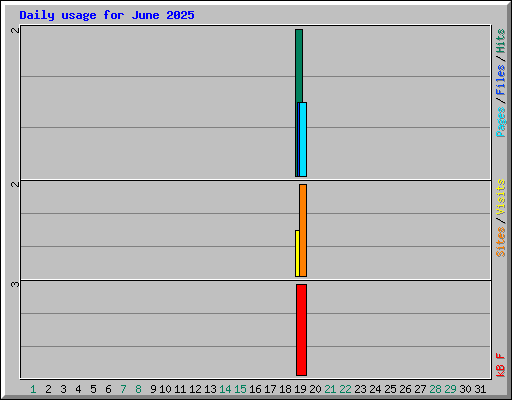Click green day 14 on the x-axis
The width and height of the screenshot is (512, 400).
tap(225, 389)
